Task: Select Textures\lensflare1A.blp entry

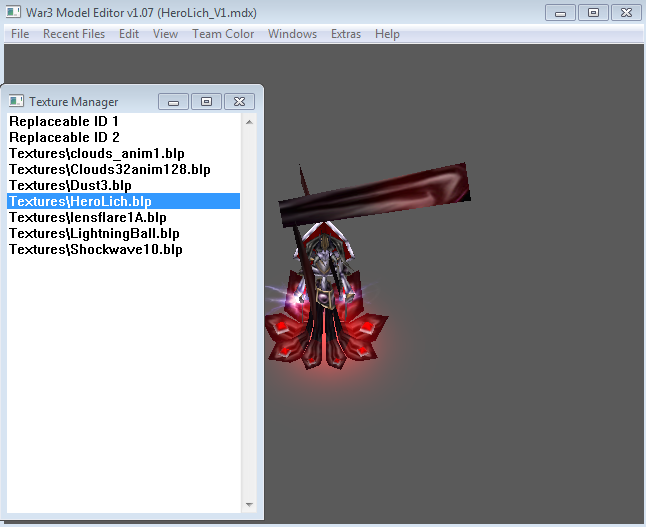Action: (124, 217)
